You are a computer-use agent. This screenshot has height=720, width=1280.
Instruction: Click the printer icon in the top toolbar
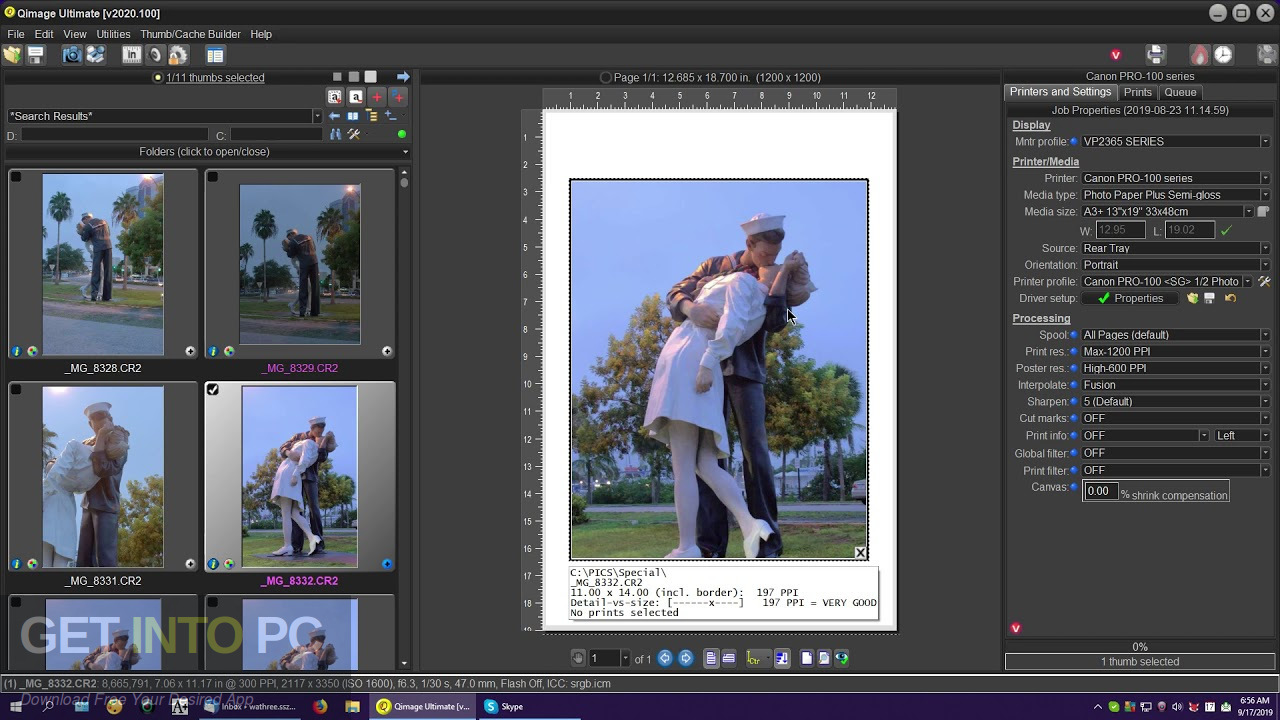click(1156, 55)
